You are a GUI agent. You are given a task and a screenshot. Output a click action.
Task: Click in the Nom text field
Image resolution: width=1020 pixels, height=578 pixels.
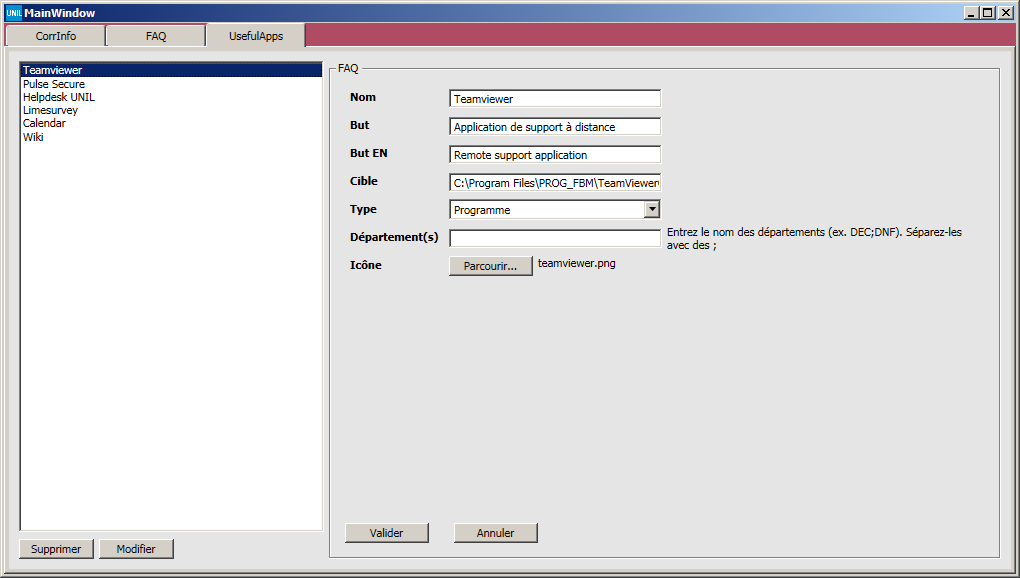555,99
